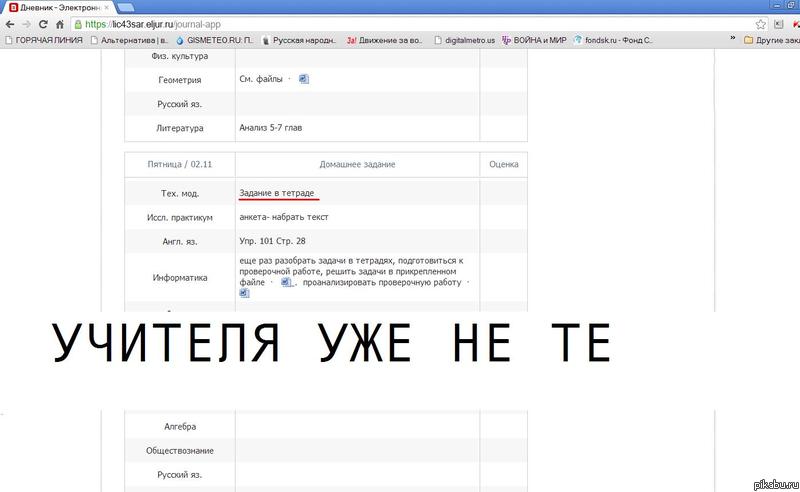The image size is (800, 492).
Task: Open the Home page icon
Action: [60, 24]
